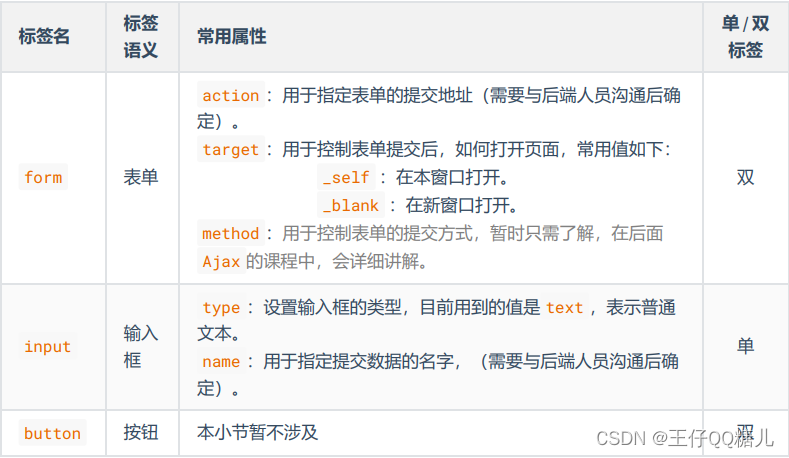
Task: Click the '输入框' semantics cell
Action: point(141,347)
